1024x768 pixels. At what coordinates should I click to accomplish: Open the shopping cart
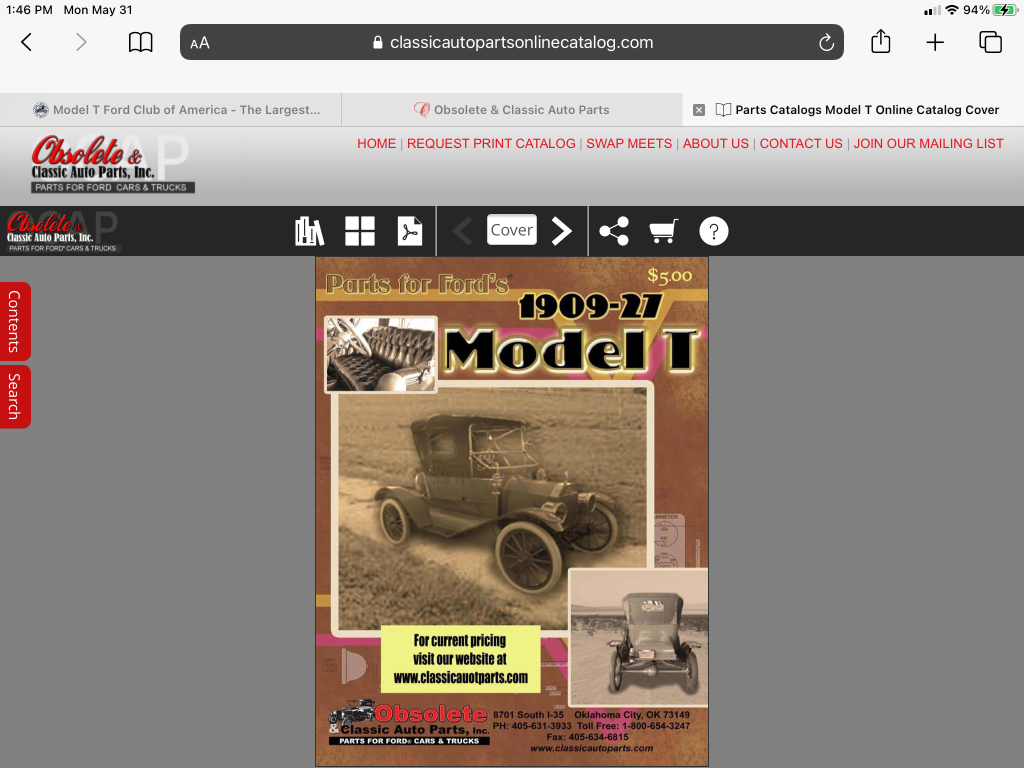[663, 231]
